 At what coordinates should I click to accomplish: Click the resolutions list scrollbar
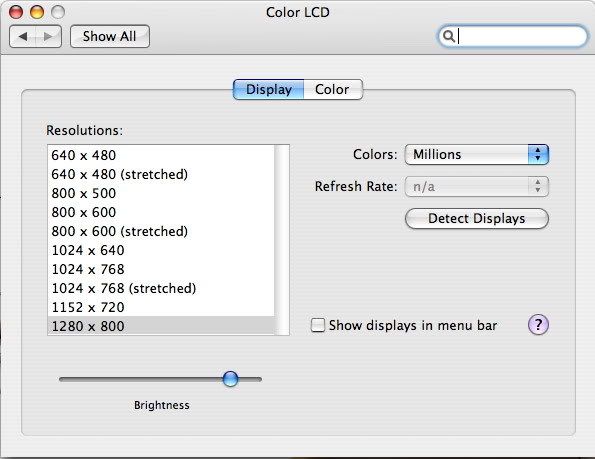[x=282, y=240]
